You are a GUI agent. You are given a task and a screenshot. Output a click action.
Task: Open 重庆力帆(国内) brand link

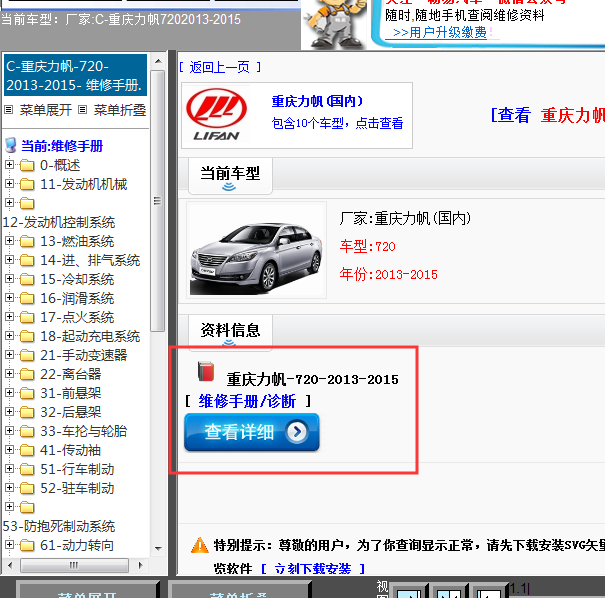[317, 101]
